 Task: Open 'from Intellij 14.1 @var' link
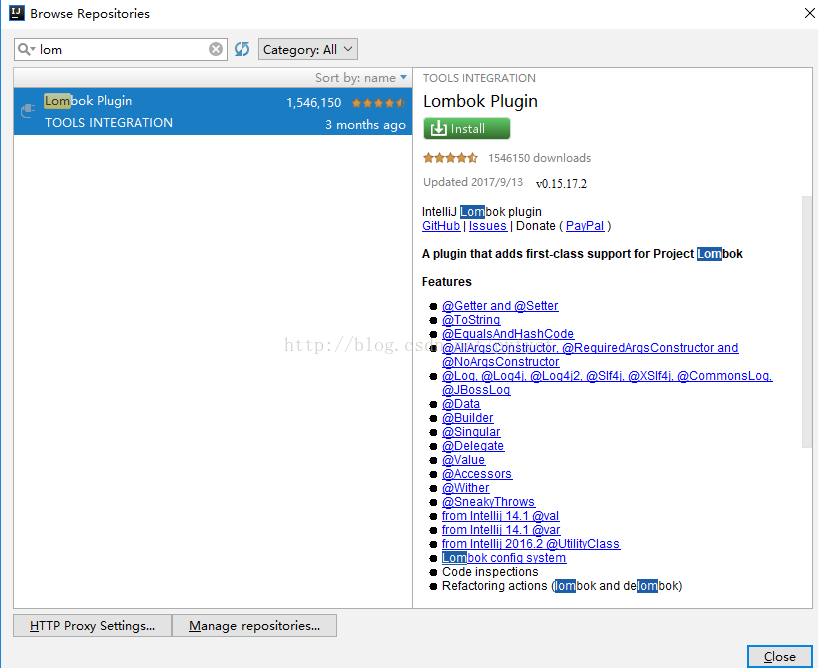click(501, 530)
